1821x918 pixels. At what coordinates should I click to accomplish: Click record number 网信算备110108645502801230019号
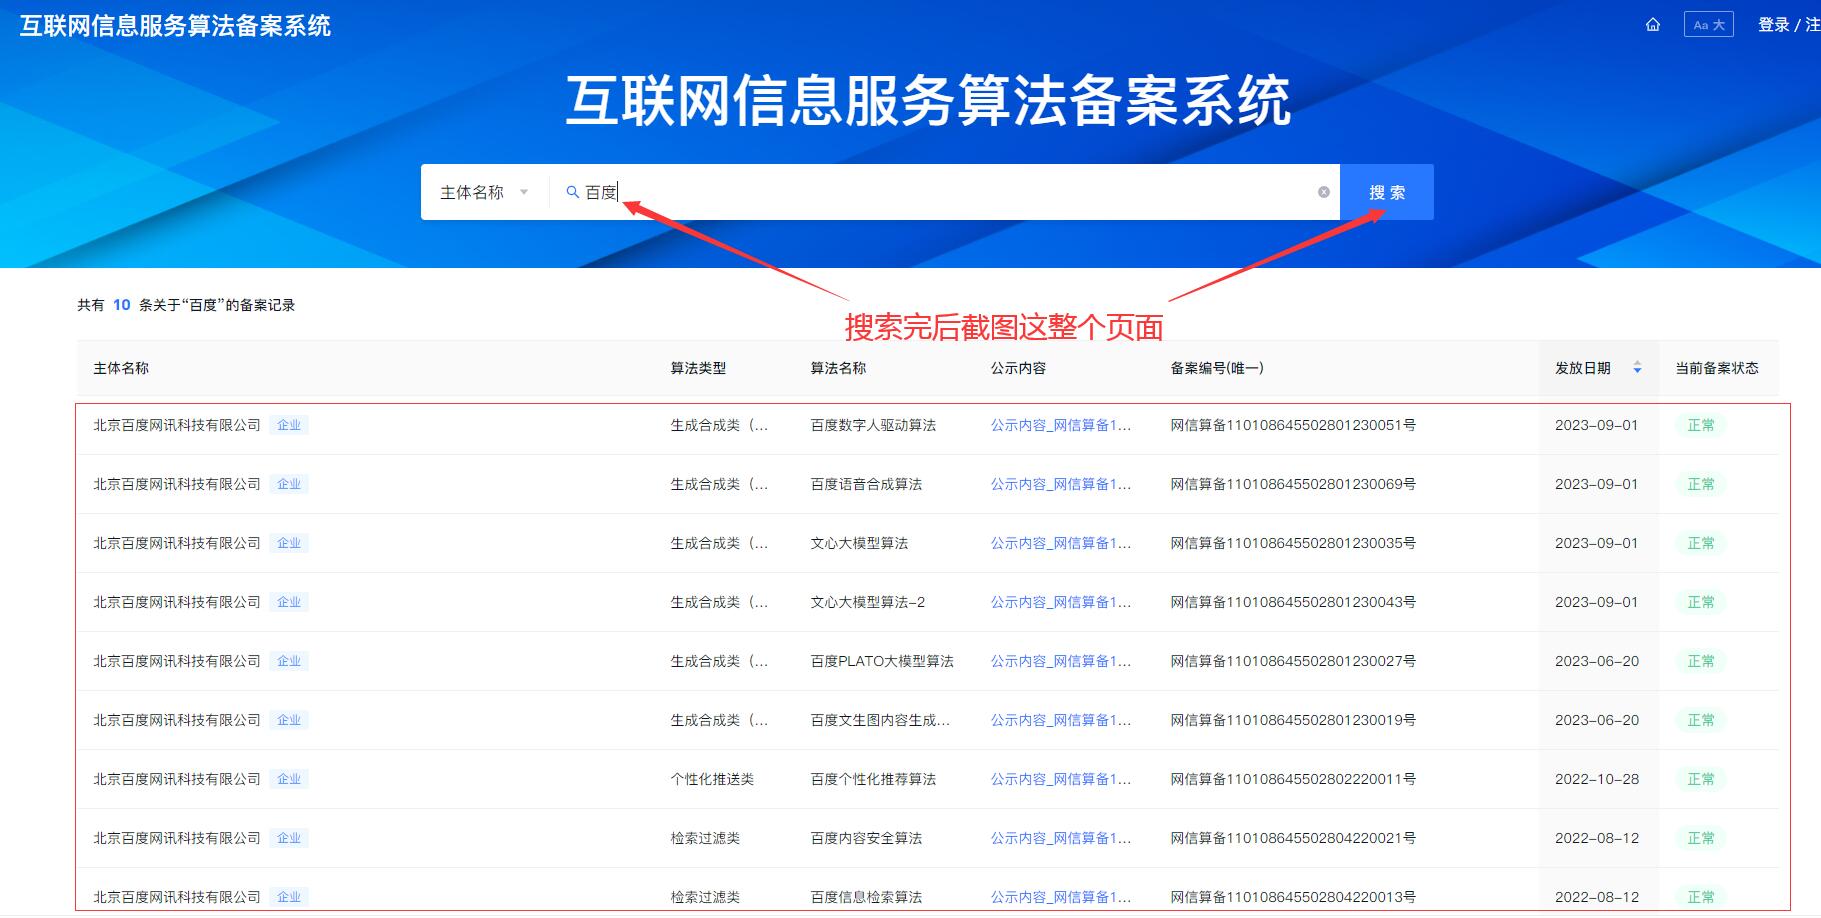(x=1293, y=720)
